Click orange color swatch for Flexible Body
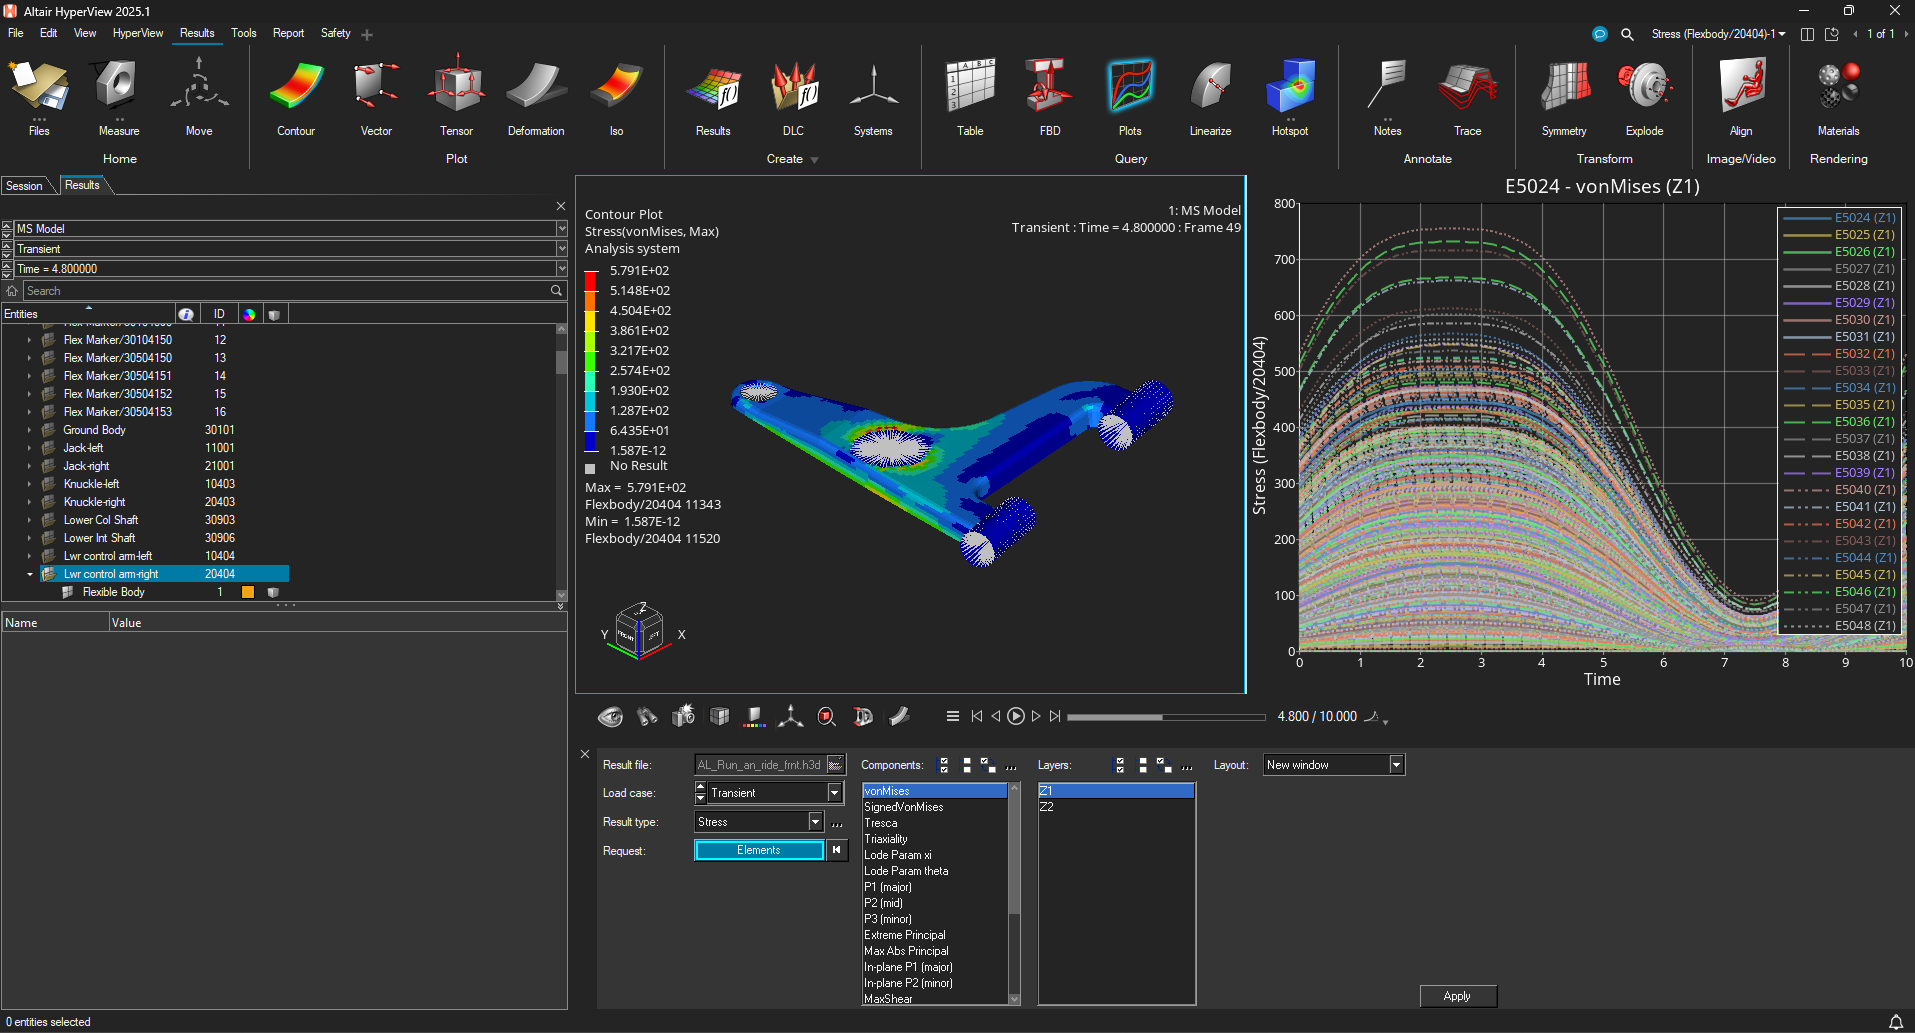 pyautogui.click(x=248, y=592)
